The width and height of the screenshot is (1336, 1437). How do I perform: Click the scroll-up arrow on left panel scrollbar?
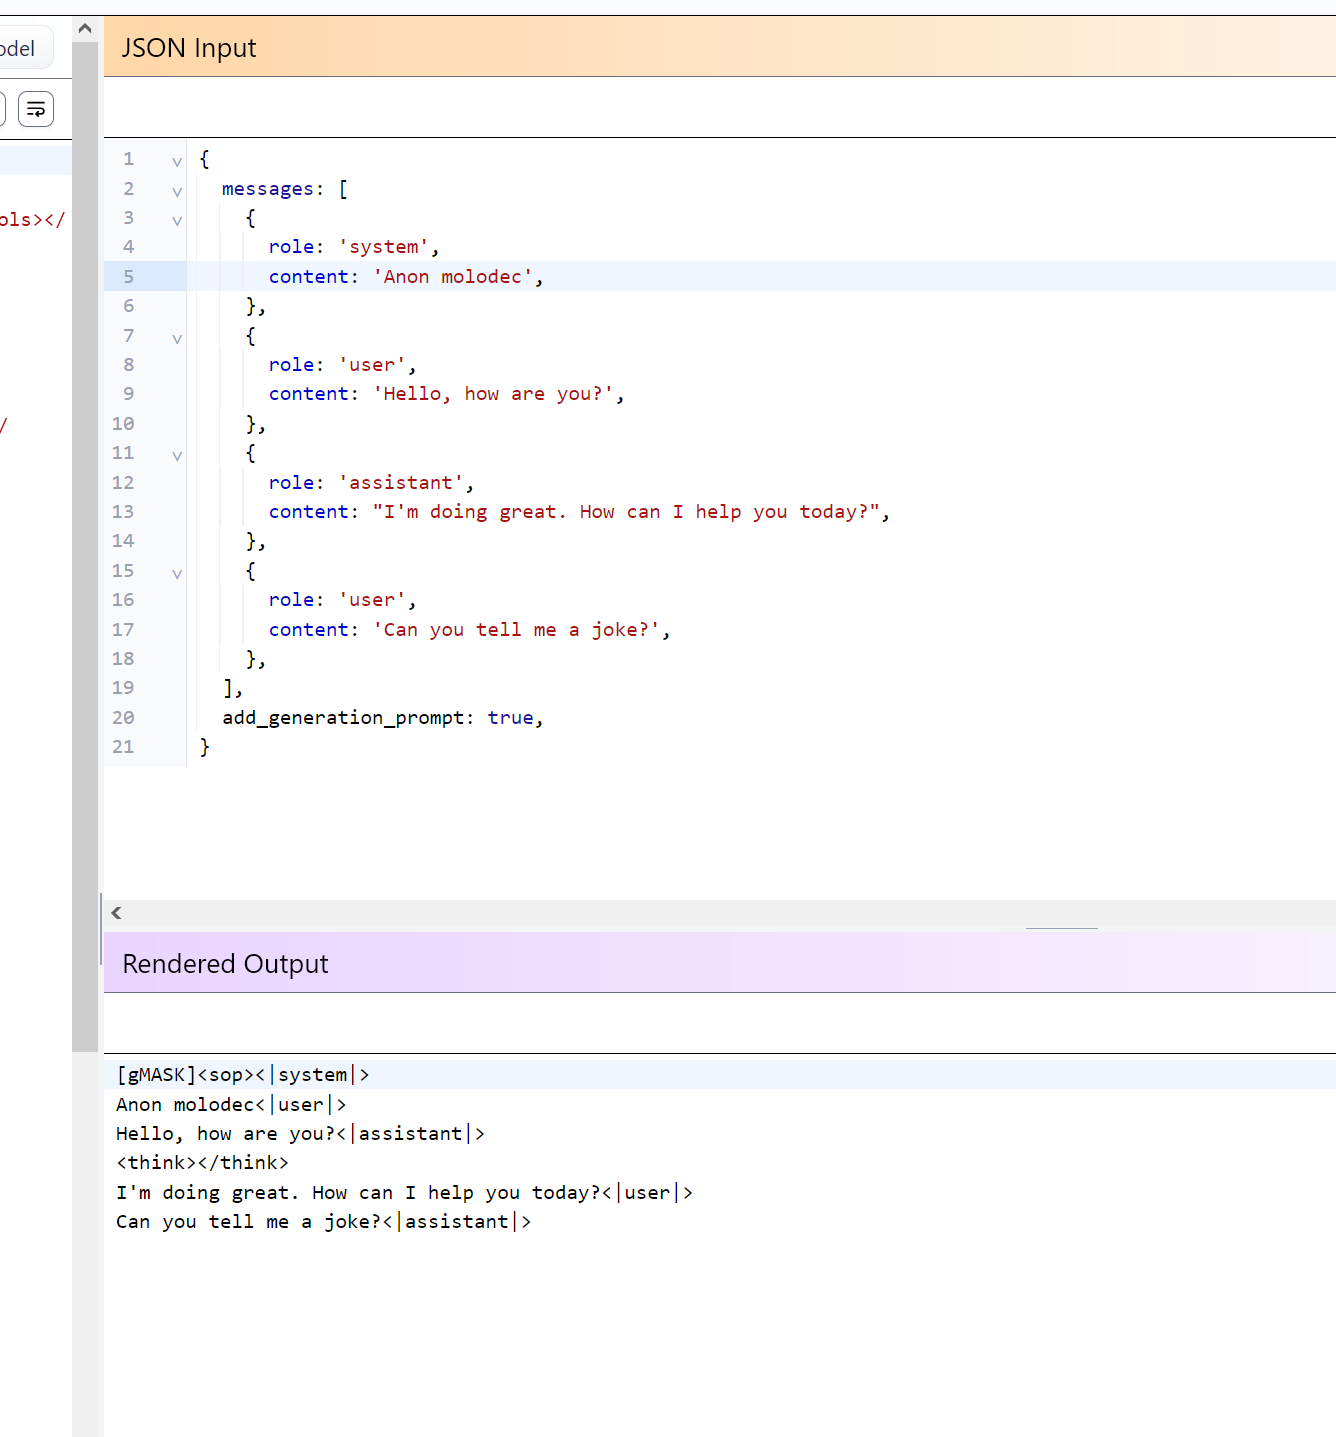click(85, 29)
